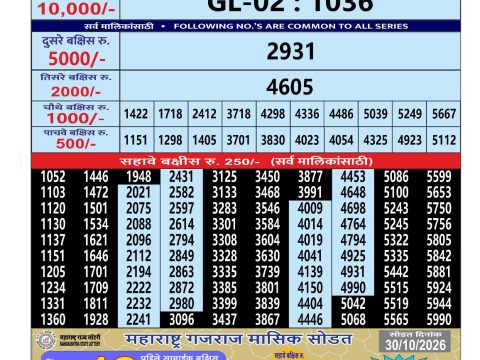Click number 1948 in the 250/- grid
Image resolution: width=480 pixels, height=360 pixels.
(x=139, y=177)
